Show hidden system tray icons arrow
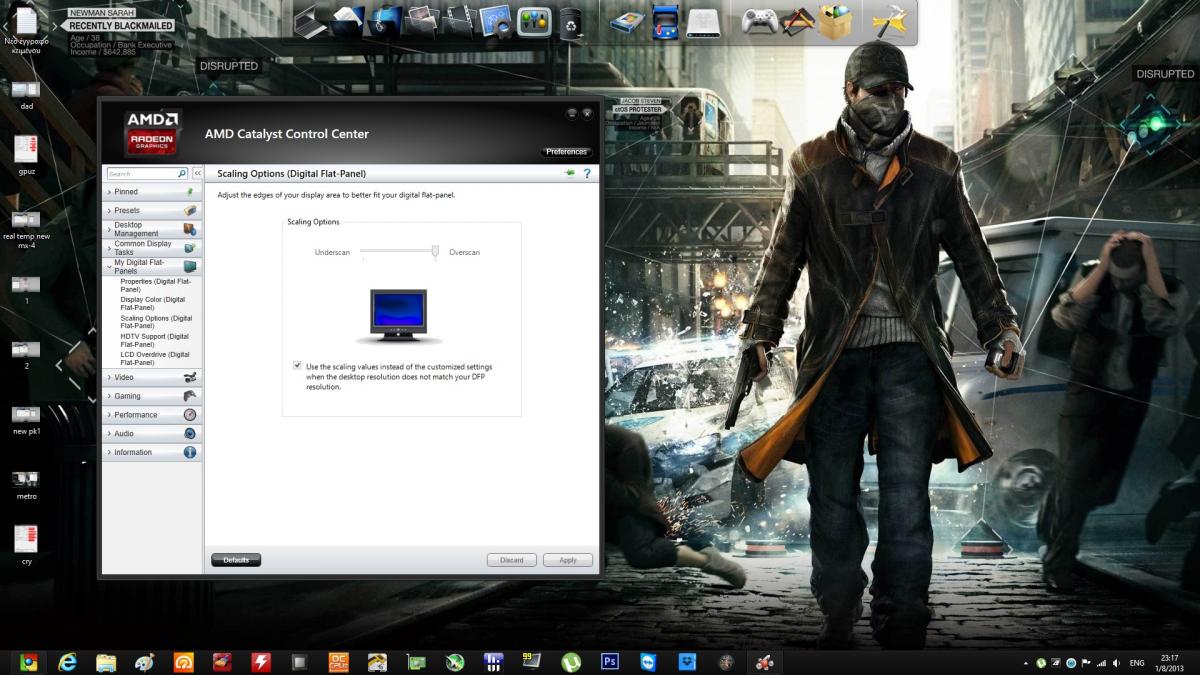1200x675 pixels. click(1026, 663)
